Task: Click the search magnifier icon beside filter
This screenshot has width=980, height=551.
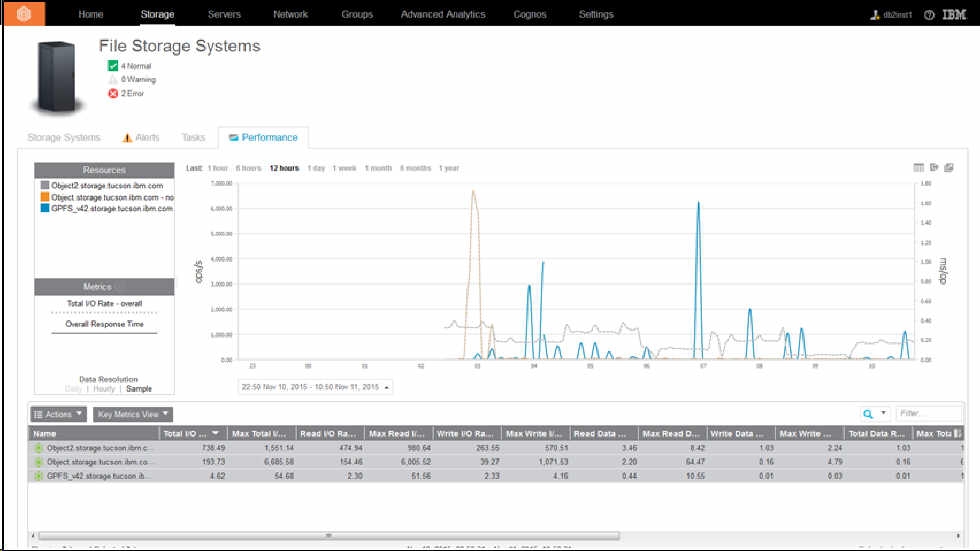Action: click(x=867, y=413)
